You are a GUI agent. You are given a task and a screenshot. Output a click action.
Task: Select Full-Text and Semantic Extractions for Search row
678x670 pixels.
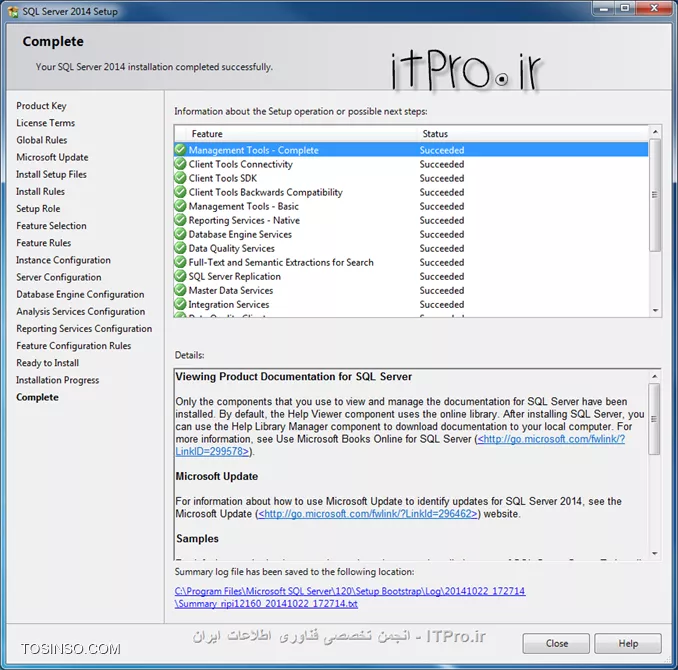[411, 262]
